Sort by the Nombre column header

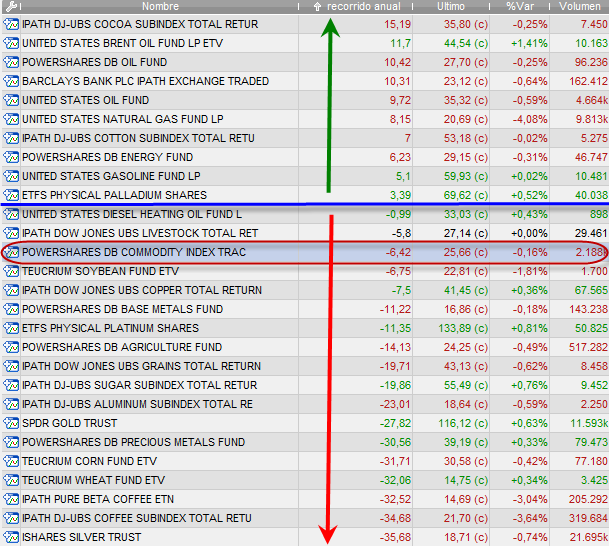click(x=160, y=7)
